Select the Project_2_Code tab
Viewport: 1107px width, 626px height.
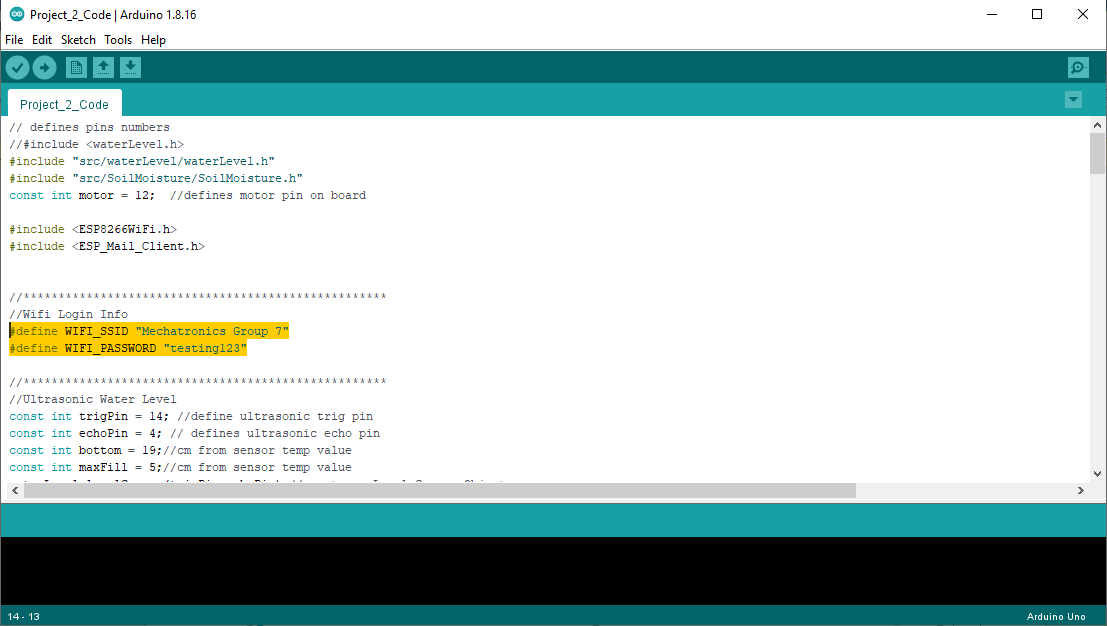click(x=64, y=104)
